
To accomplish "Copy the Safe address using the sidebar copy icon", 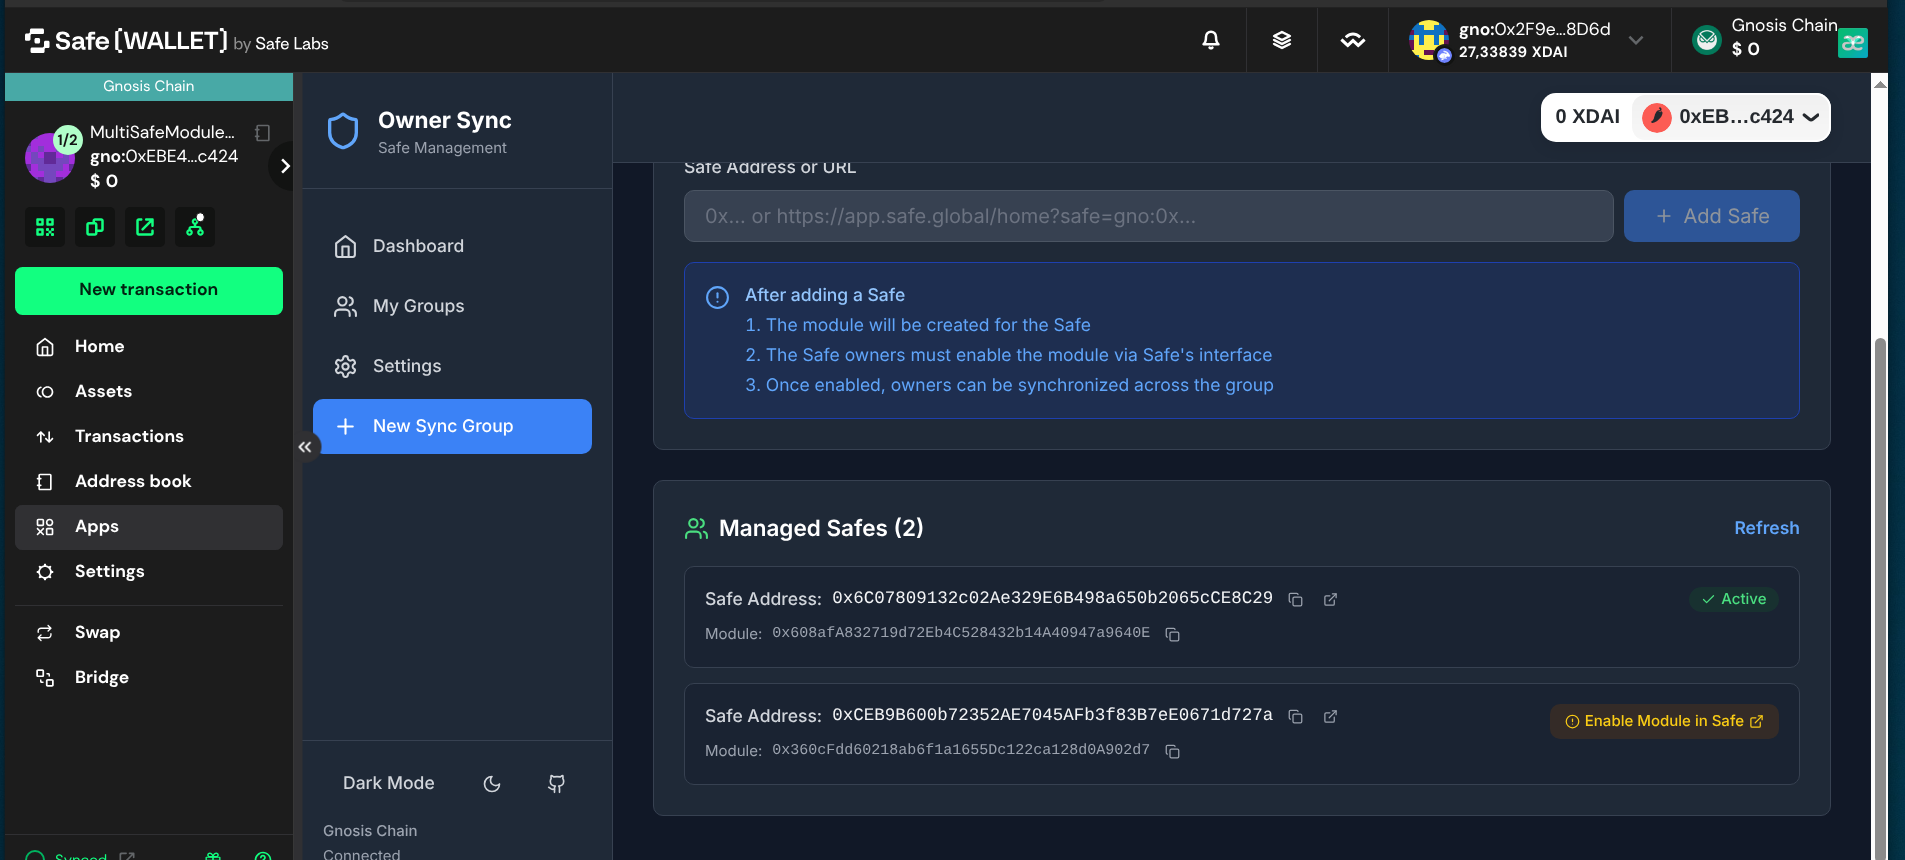I will [x=95, y=227].
